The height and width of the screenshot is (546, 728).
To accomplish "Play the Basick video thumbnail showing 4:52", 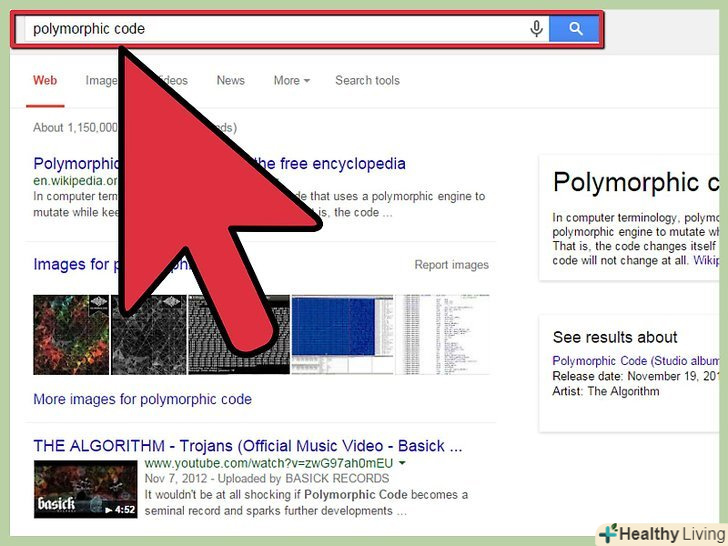I will point(85,489).
